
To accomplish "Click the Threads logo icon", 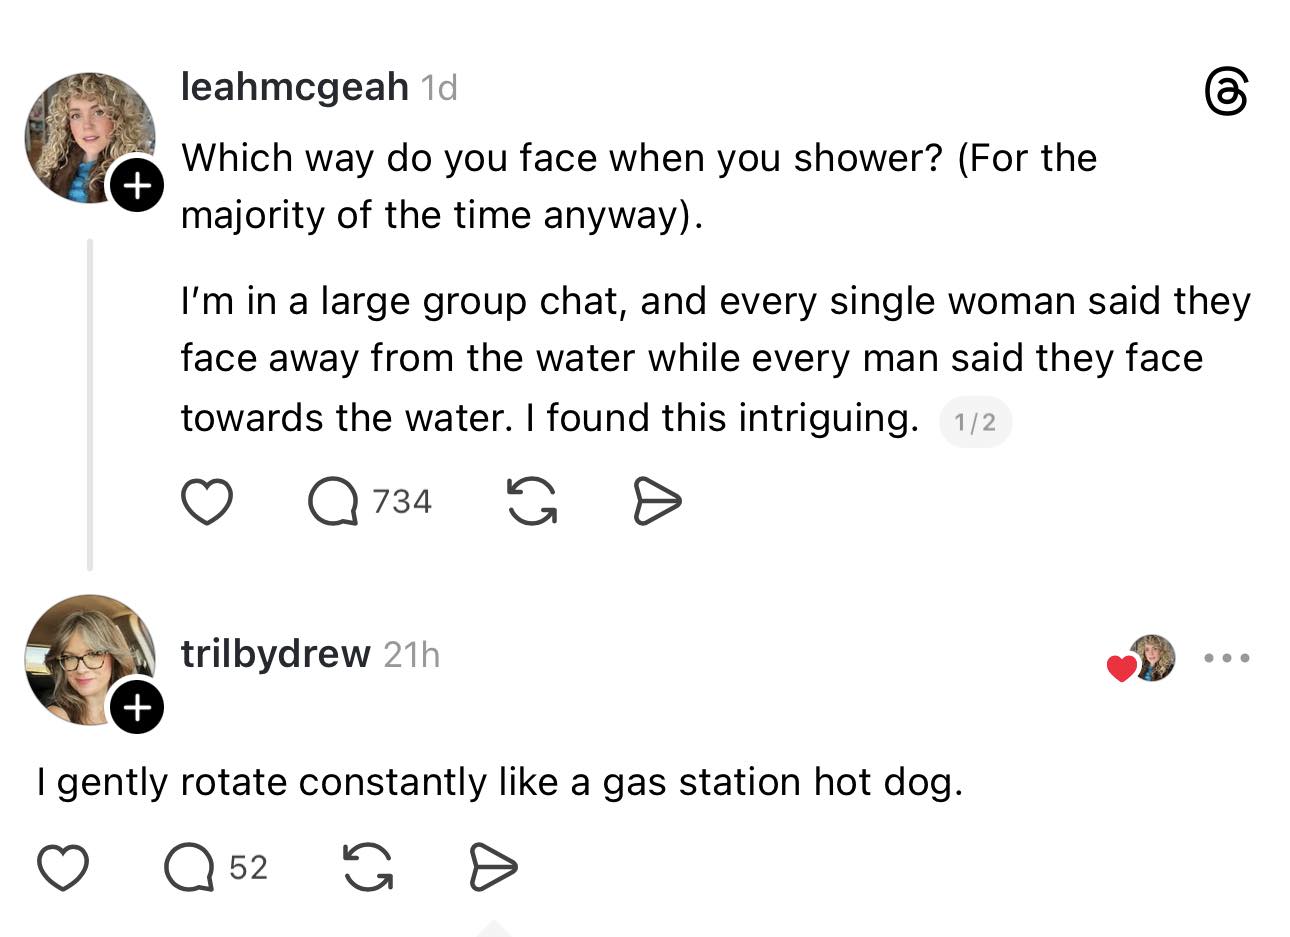I will (x=1226, y=92).
